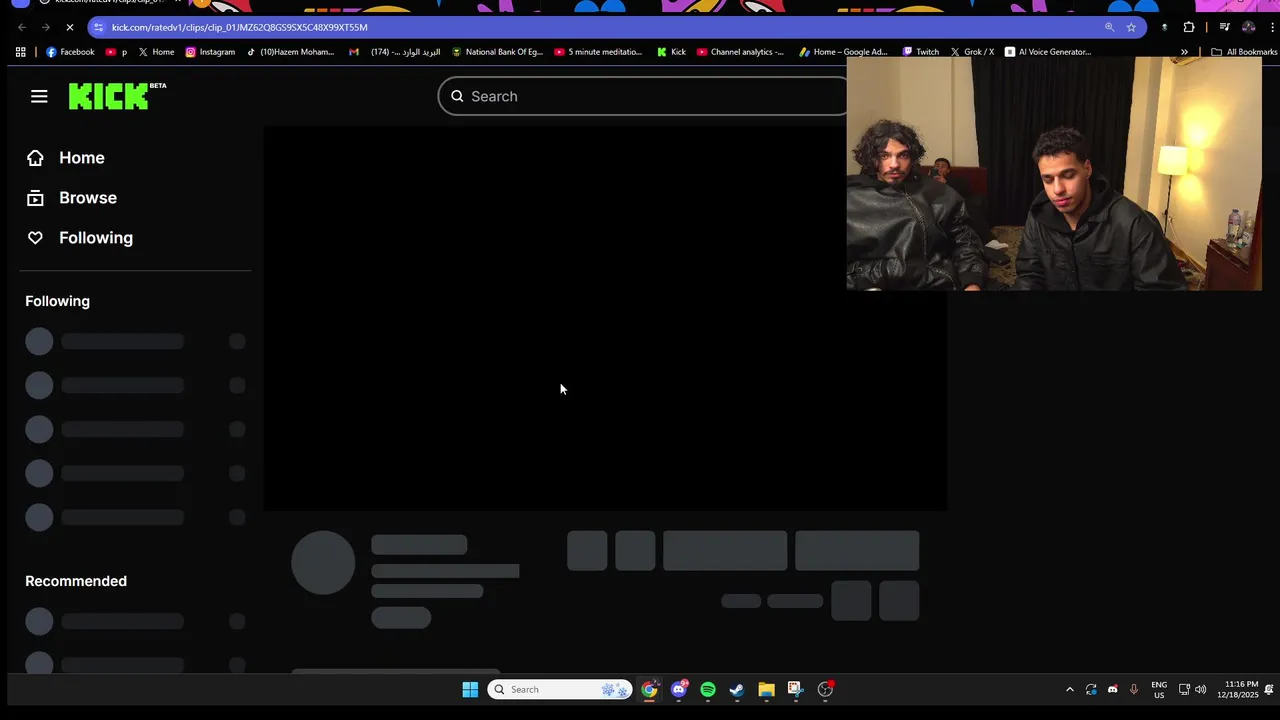
Task: Open Steam from the taskbar
Action: [x=737, y=689]
